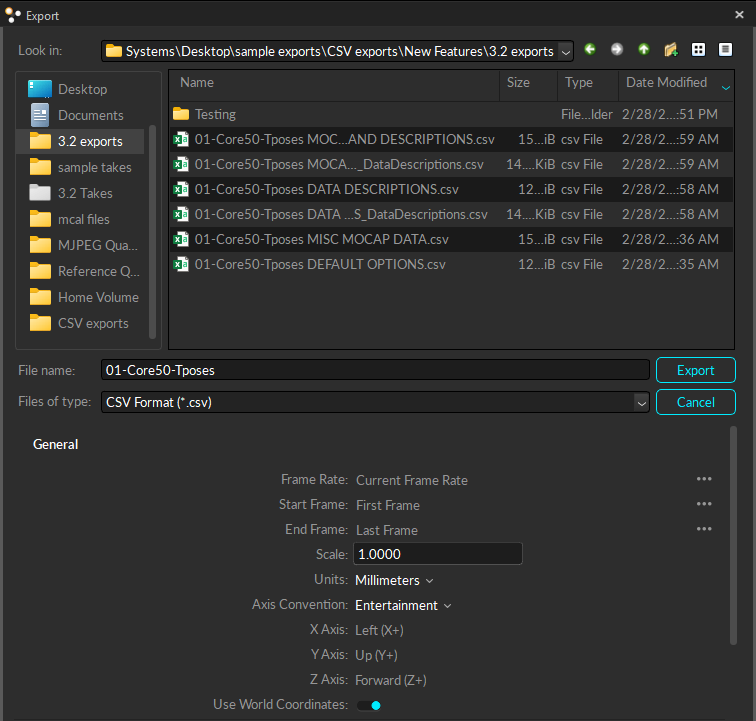
Task: Open Start Frame options ellipsis
Action: click(704, 504)
